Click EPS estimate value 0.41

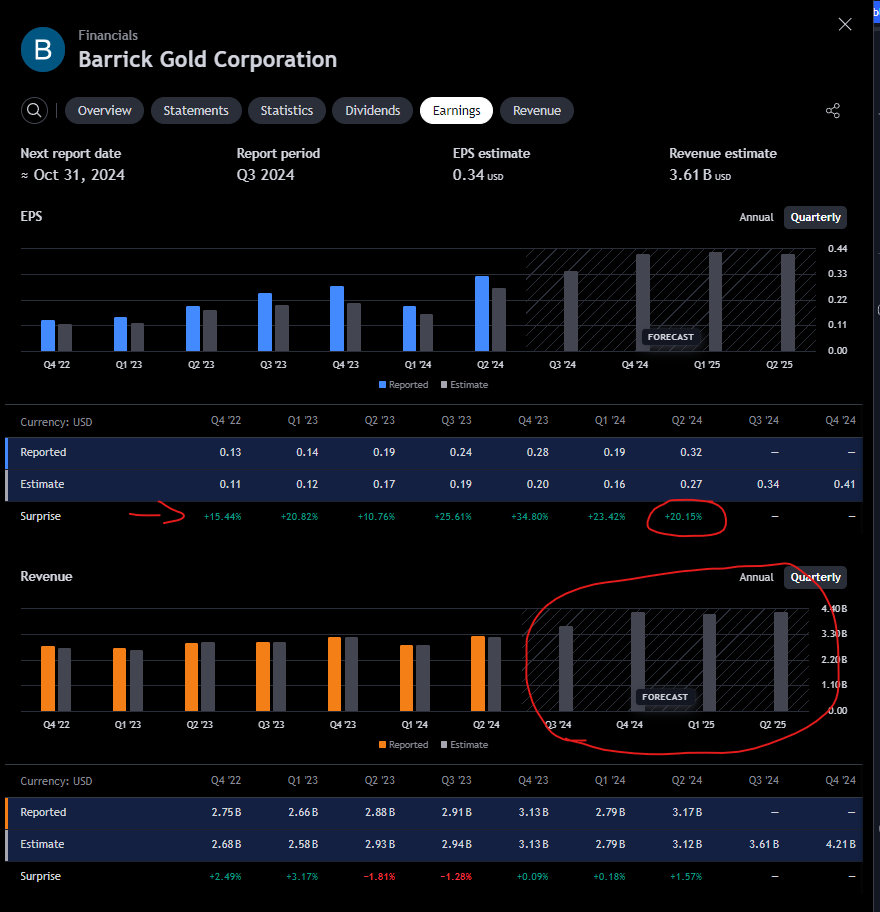pyautogui.click(x=844, y=484)
